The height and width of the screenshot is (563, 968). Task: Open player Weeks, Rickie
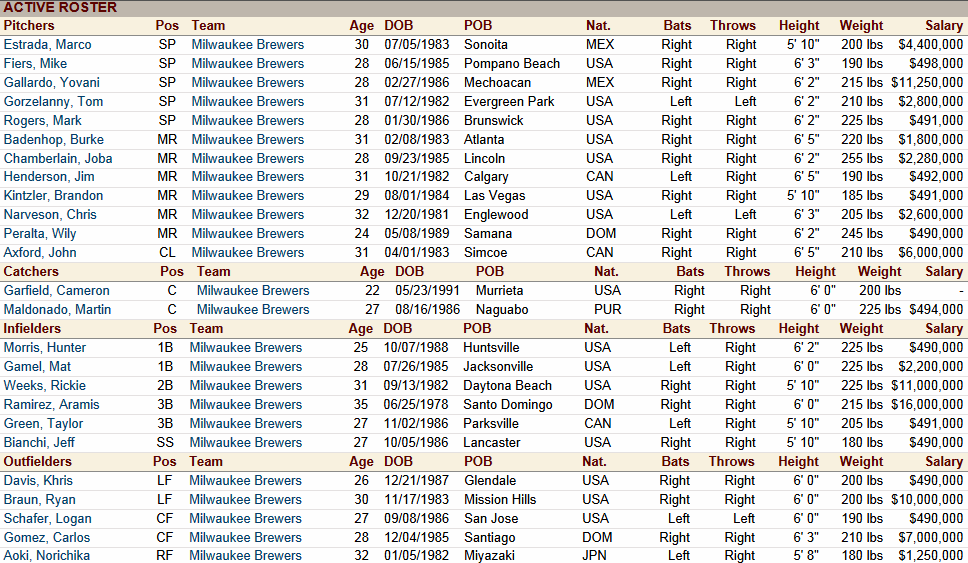[44, 386]
